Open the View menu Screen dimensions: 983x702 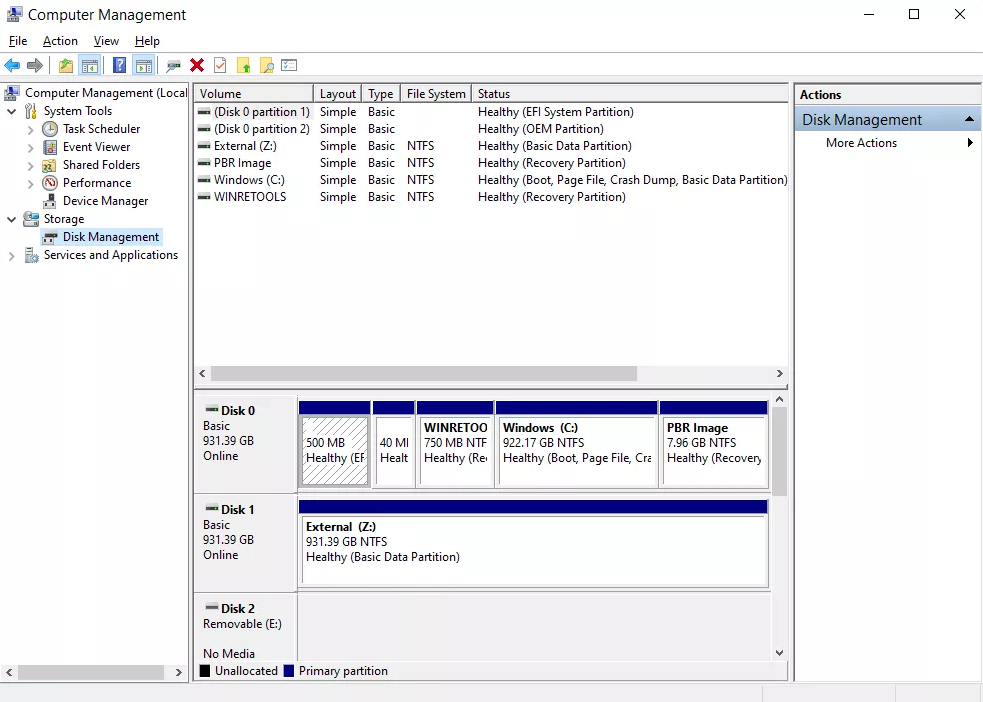coord(106,41)
